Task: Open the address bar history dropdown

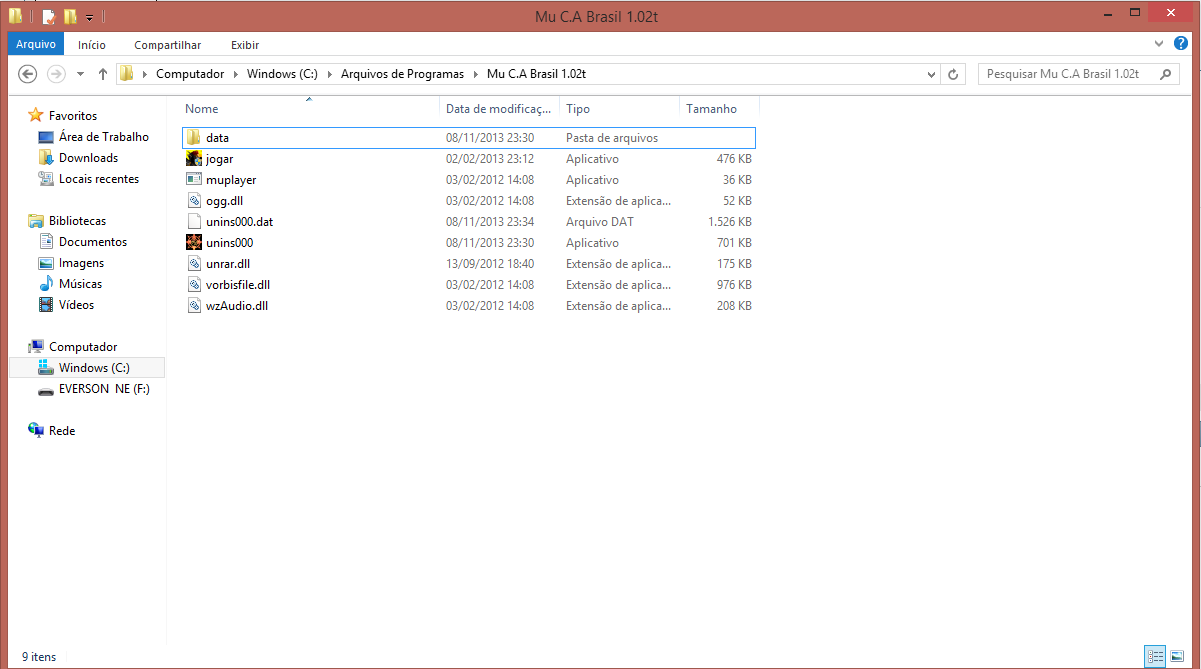Action: coord(931,74)
